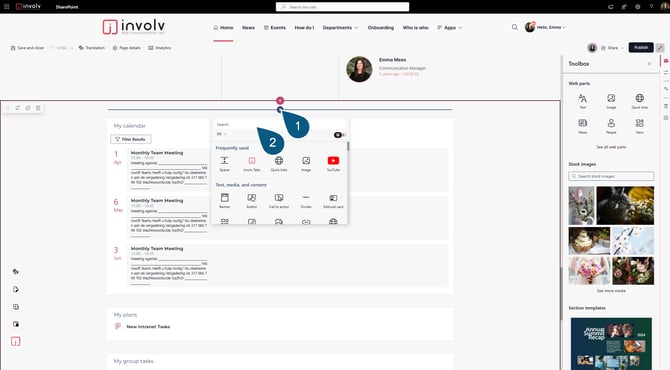Screen dimensions: 670x370
Task: Click See more media link
Action: tap(611, 291)
